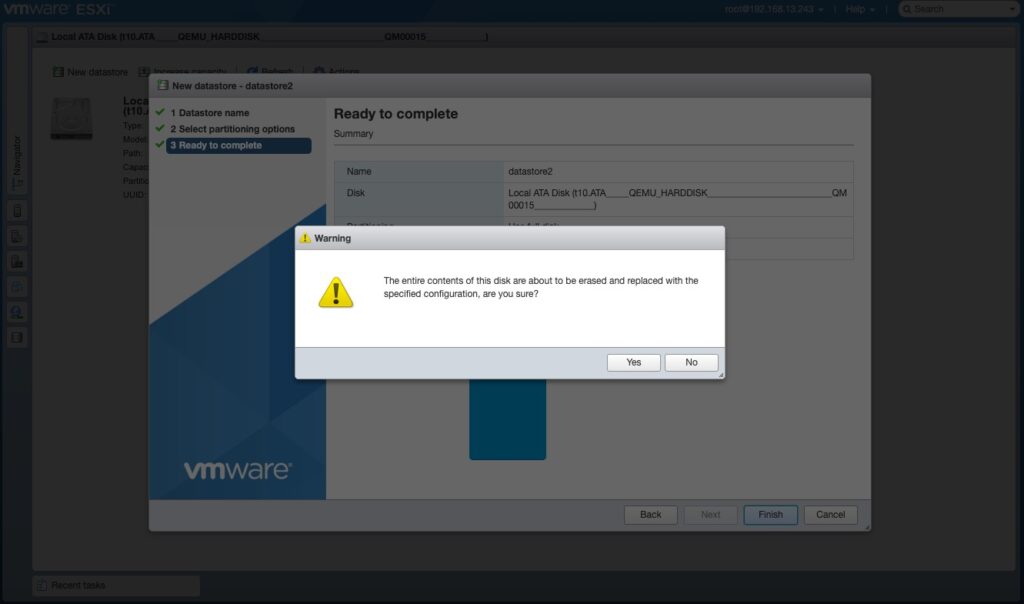Screen dimensions: 1024x604
Task: Click the blue partition layout block
Action: (507, 419)
